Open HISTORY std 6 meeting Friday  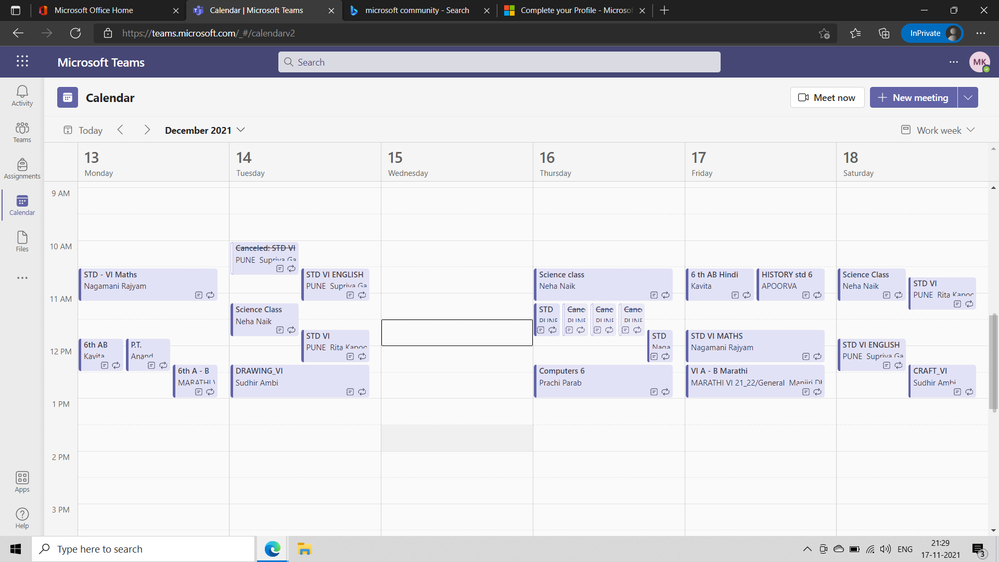coord(791,284)
